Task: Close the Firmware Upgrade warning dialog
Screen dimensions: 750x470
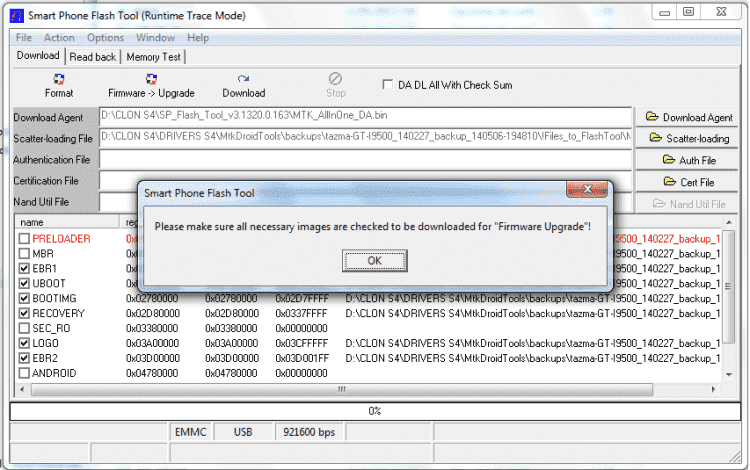Action: 587,189
